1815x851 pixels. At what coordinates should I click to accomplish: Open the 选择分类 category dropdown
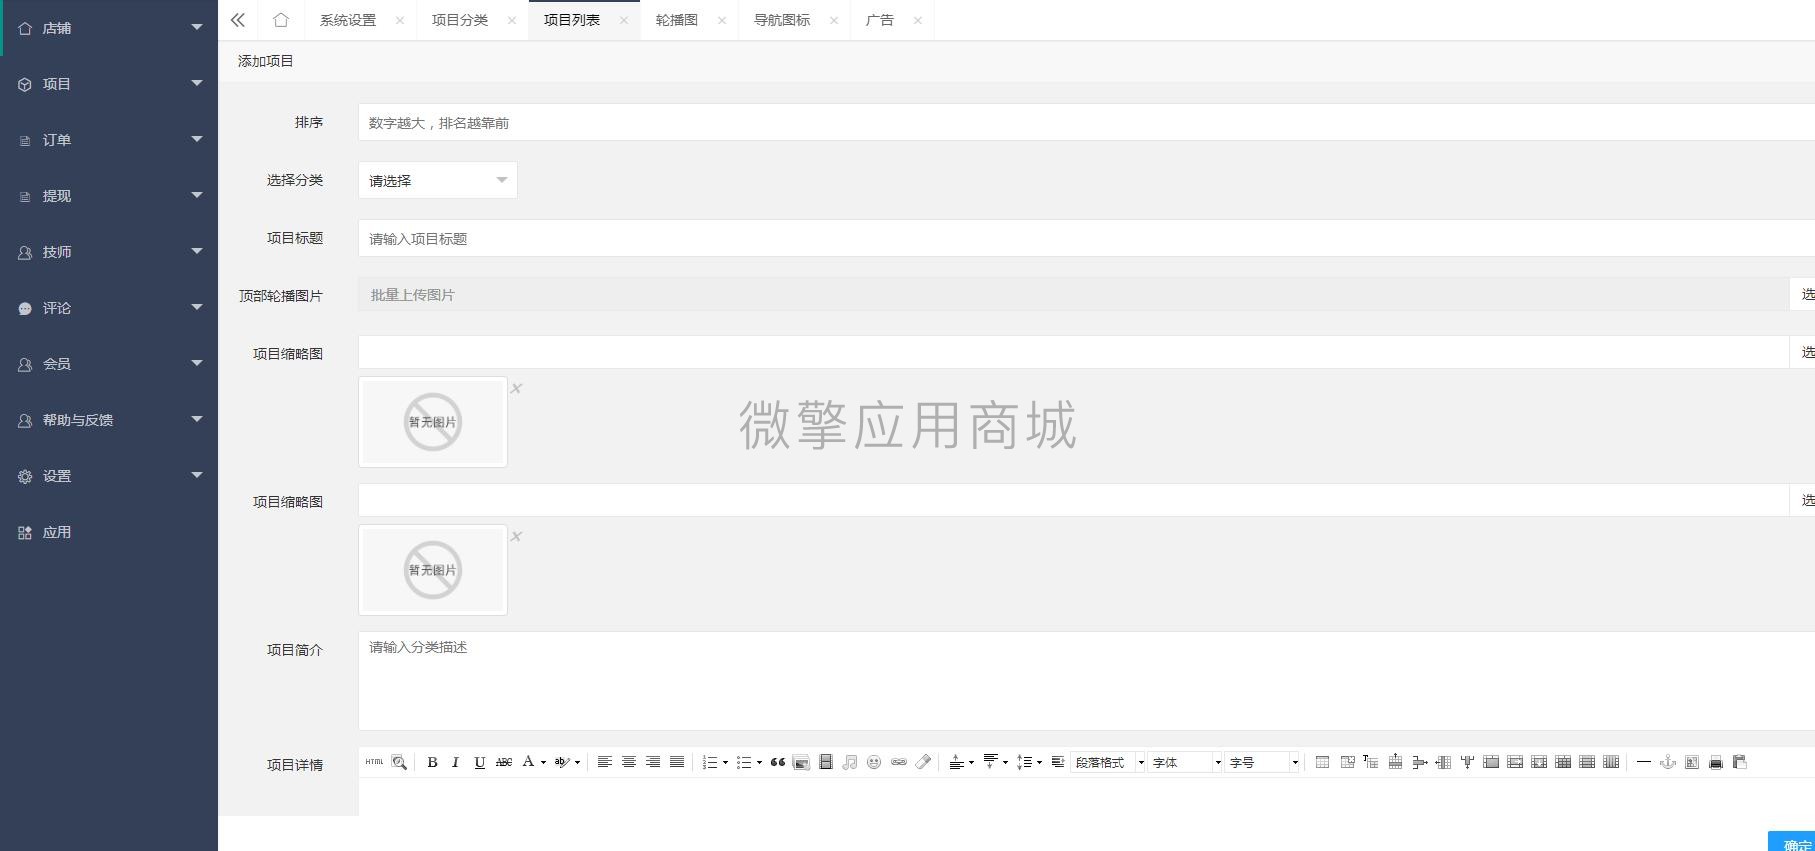coord(438,180)
